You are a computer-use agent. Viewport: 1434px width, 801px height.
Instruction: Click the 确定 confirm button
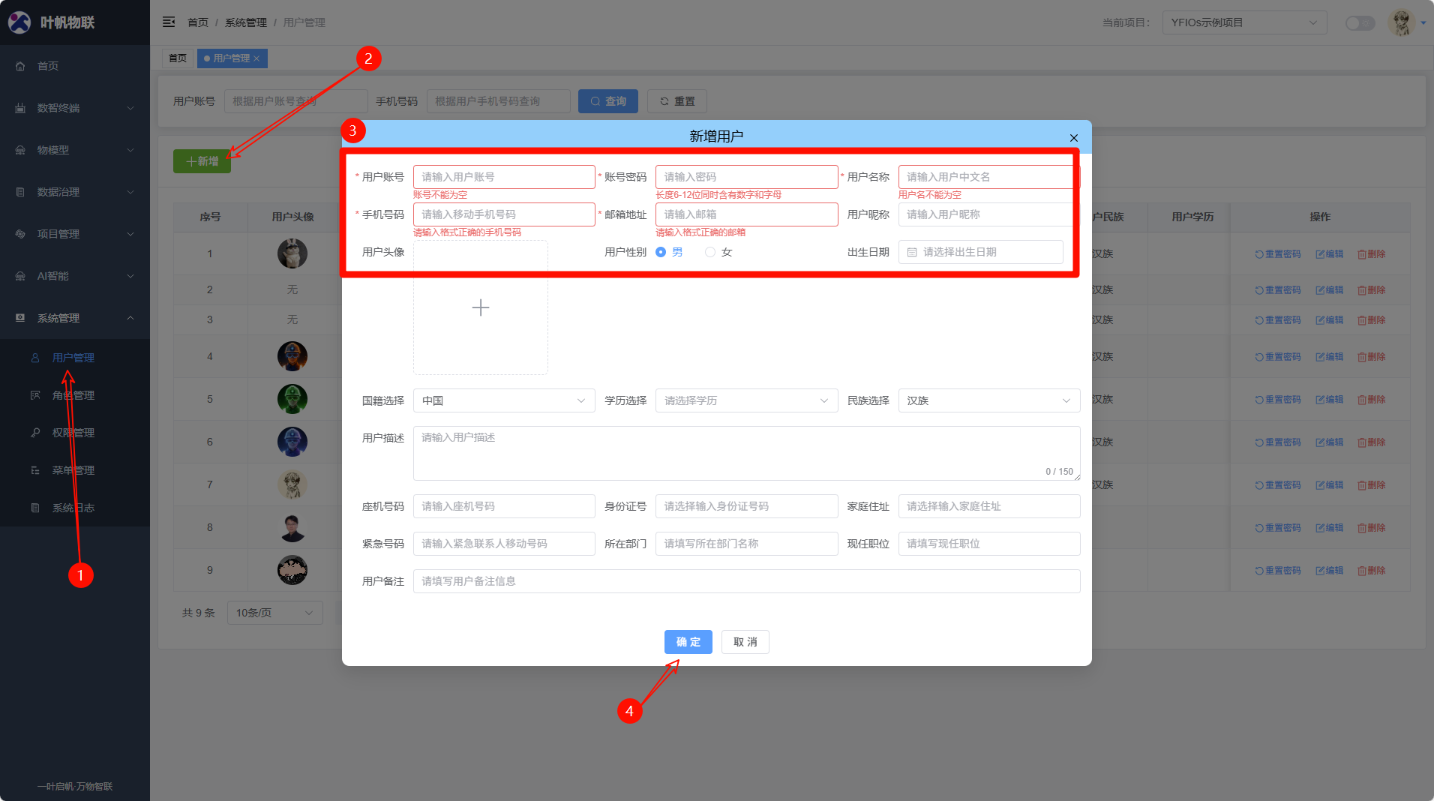688,642
